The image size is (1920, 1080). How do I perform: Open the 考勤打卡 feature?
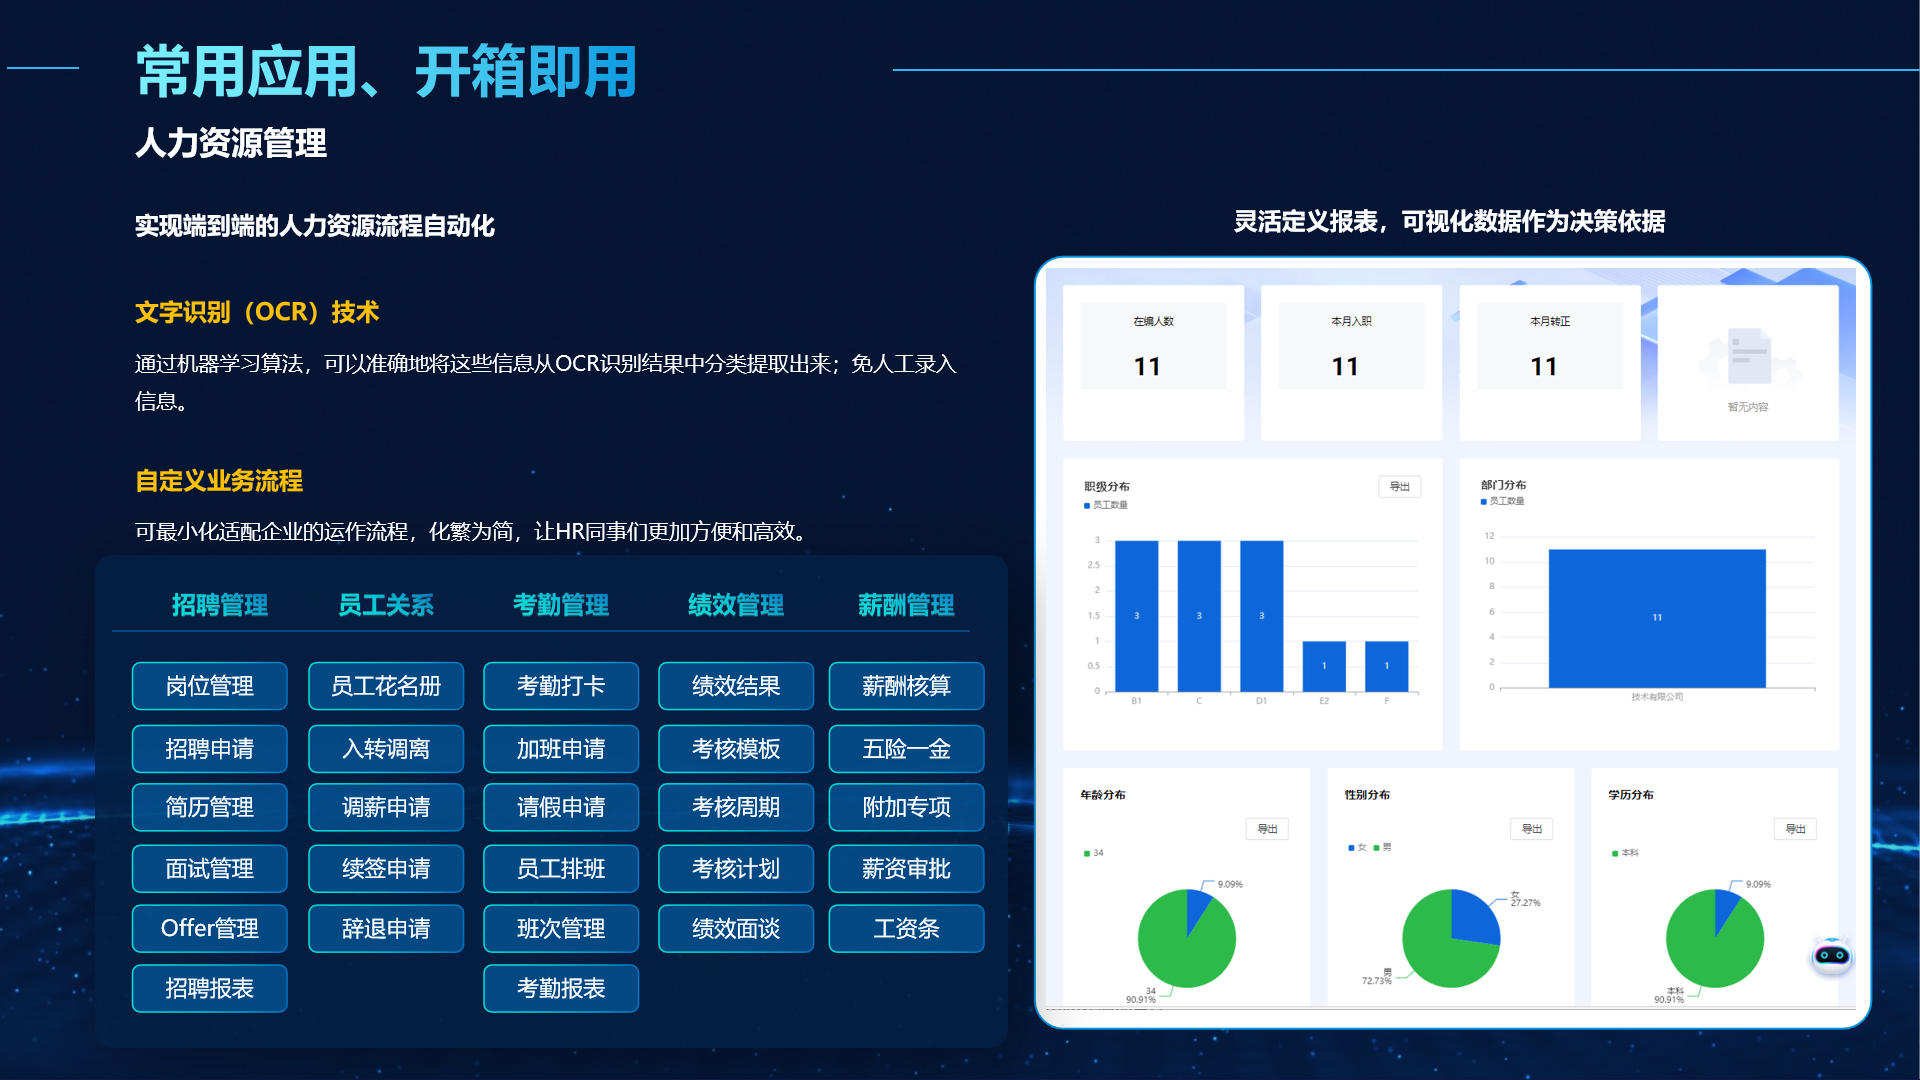point(561,686)
